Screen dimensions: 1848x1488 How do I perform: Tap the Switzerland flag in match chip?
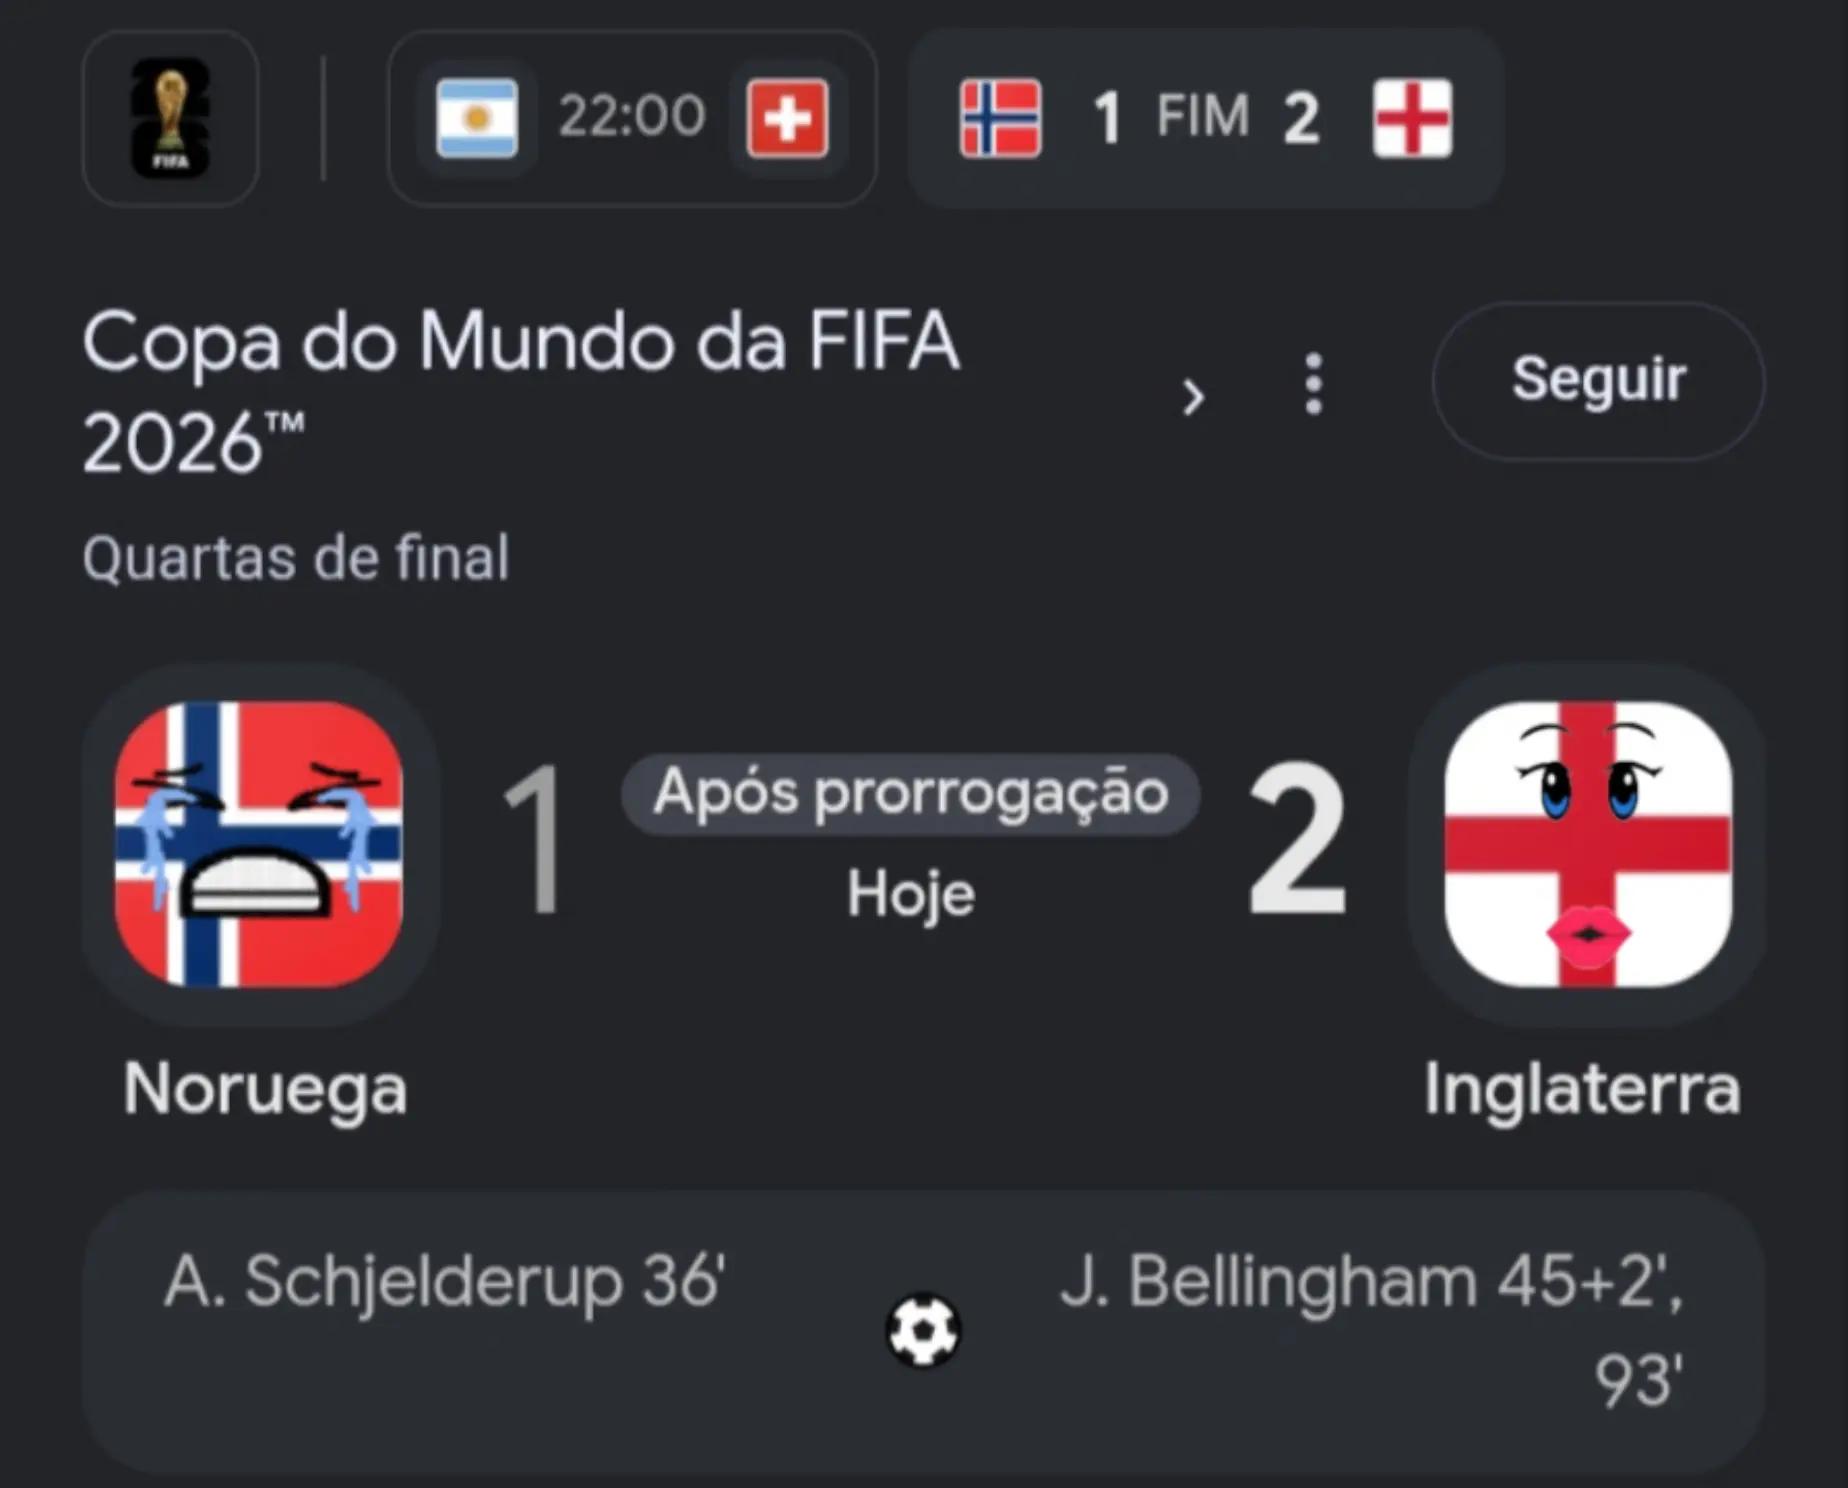click(x=788, y=118)
